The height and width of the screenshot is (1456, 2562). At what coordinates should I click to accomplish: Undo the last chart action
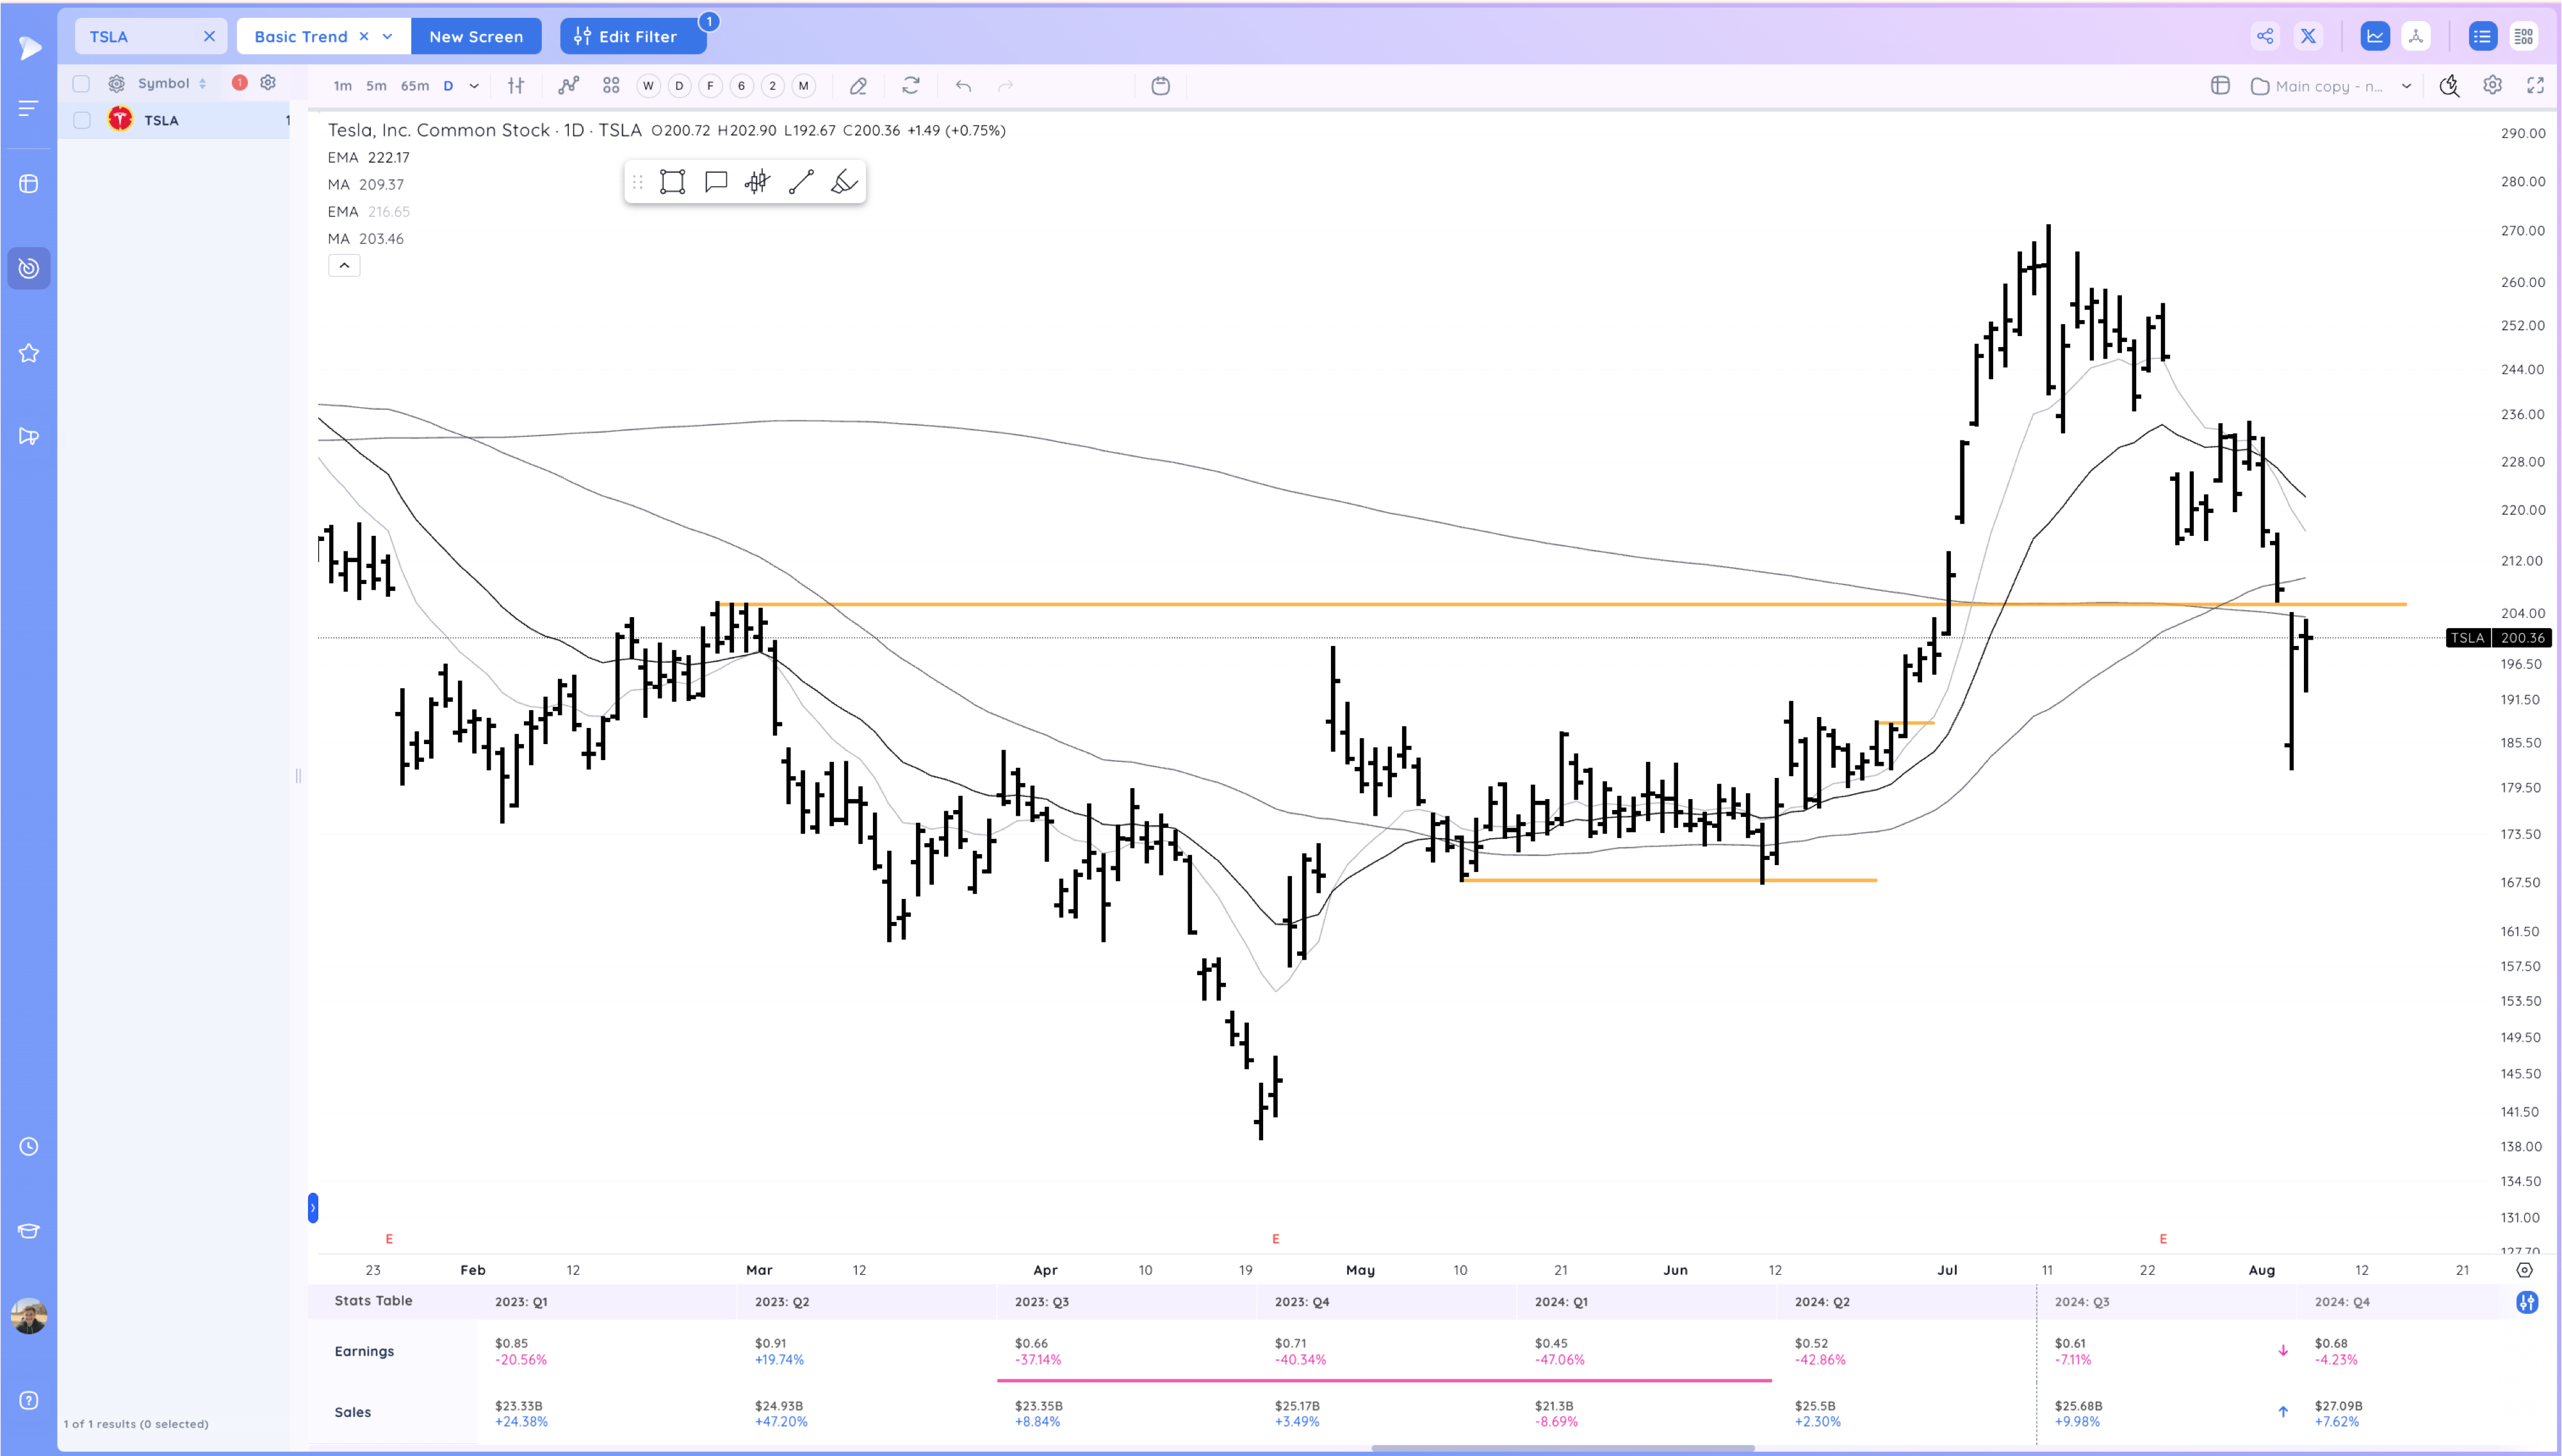click(963, 86)
